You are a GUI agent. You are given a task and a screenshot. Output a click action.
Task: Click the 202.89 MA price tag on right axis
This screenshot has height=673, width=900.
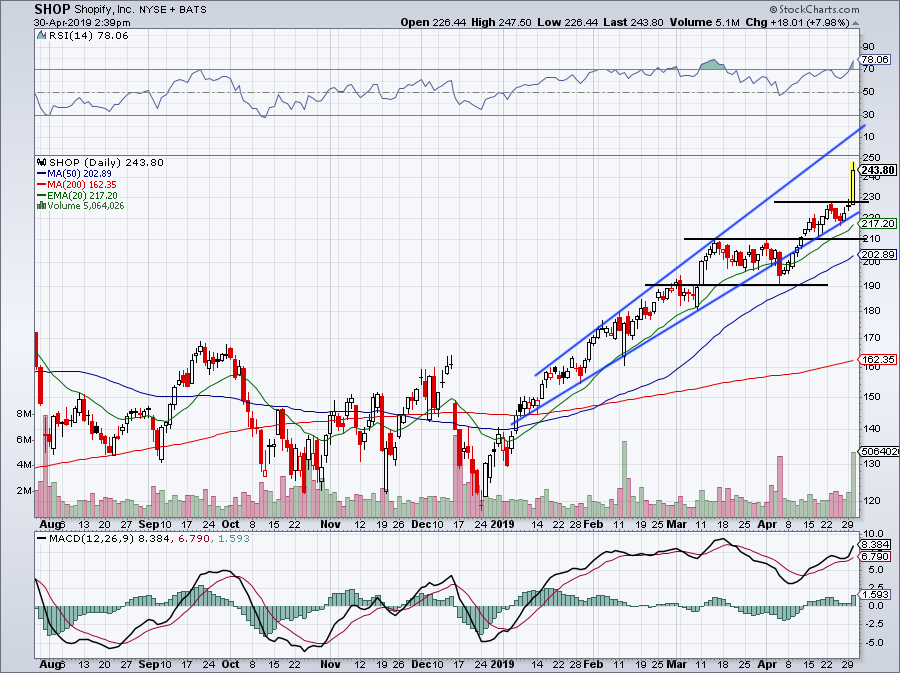click(x=878, y=255)
